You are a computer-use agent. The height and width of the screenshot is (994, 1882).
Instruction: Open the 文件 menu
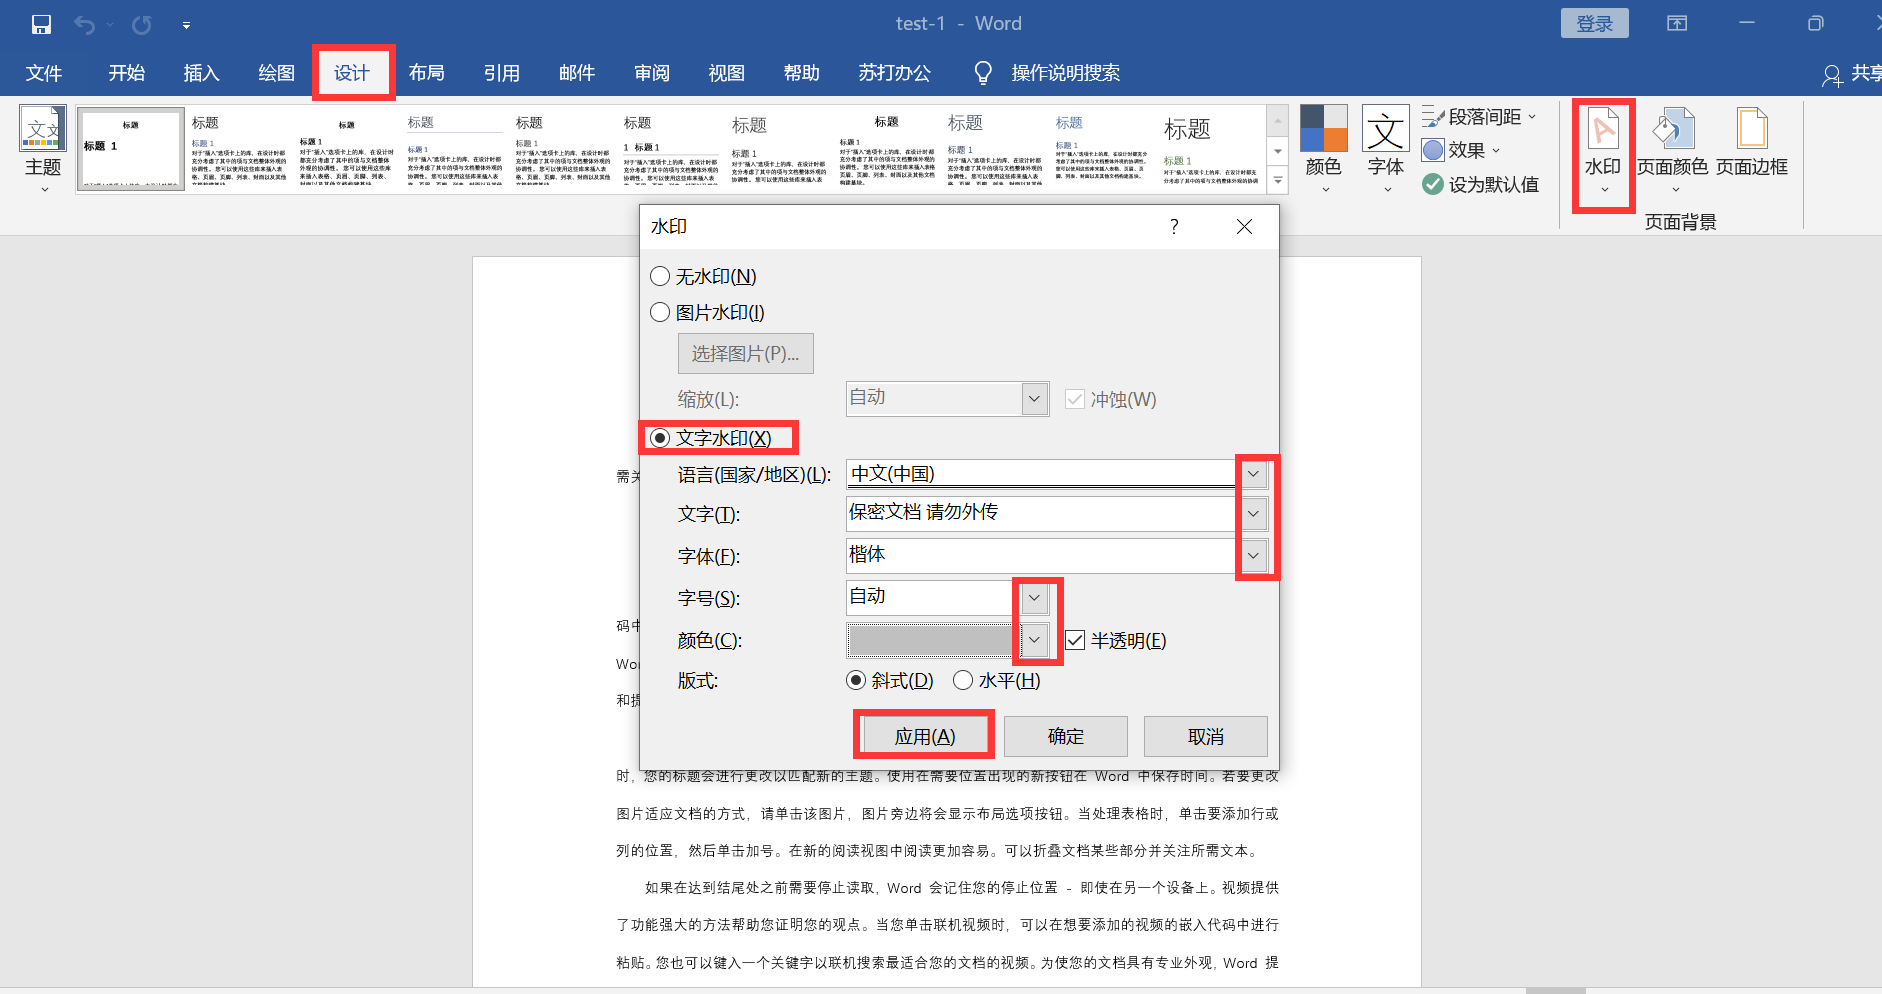tap(44, 72)
